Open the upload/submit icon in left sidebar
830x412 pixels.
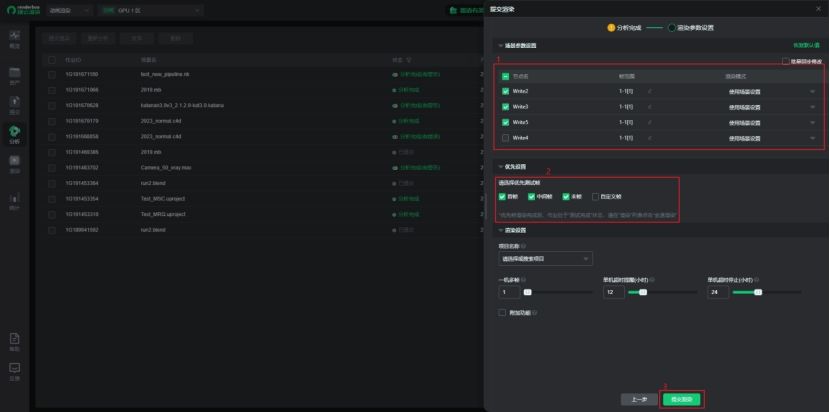pos(15,101)
